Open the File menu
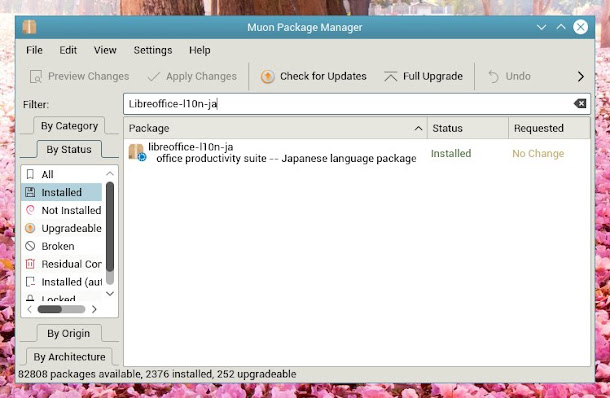Image resolution: width=610 pixels, height=398 pixels. (34, 50)
